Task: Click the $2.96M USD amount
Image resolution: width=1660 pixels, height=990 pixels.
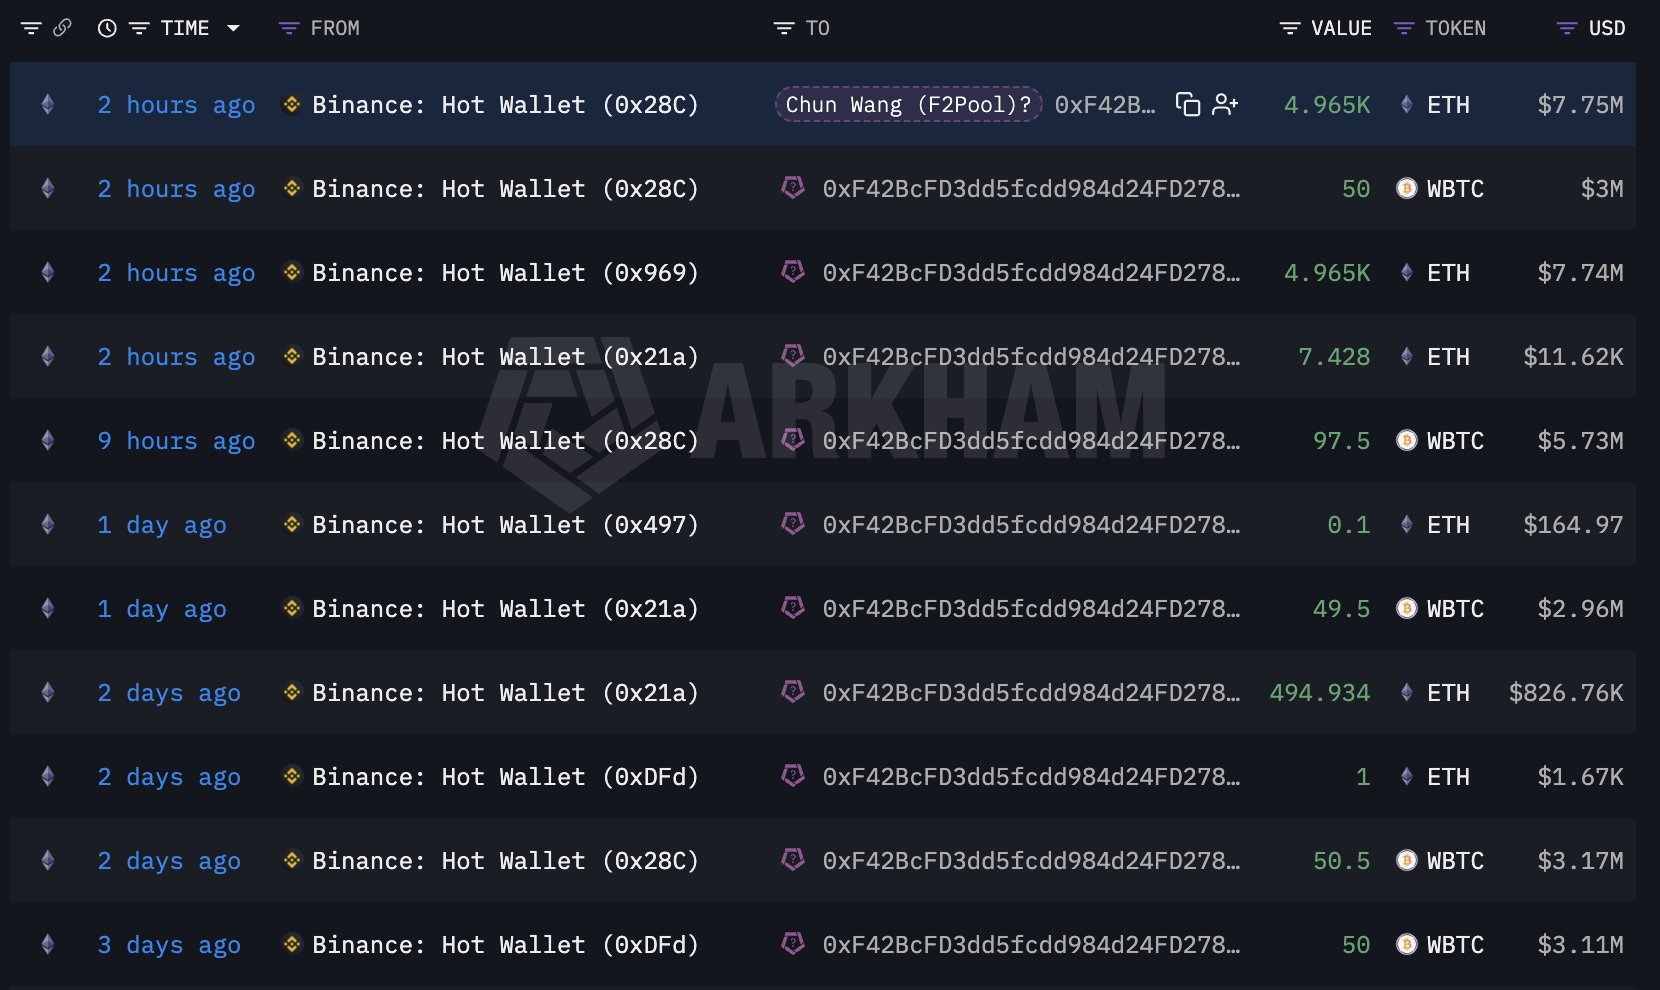Action: pos(1580,609)
